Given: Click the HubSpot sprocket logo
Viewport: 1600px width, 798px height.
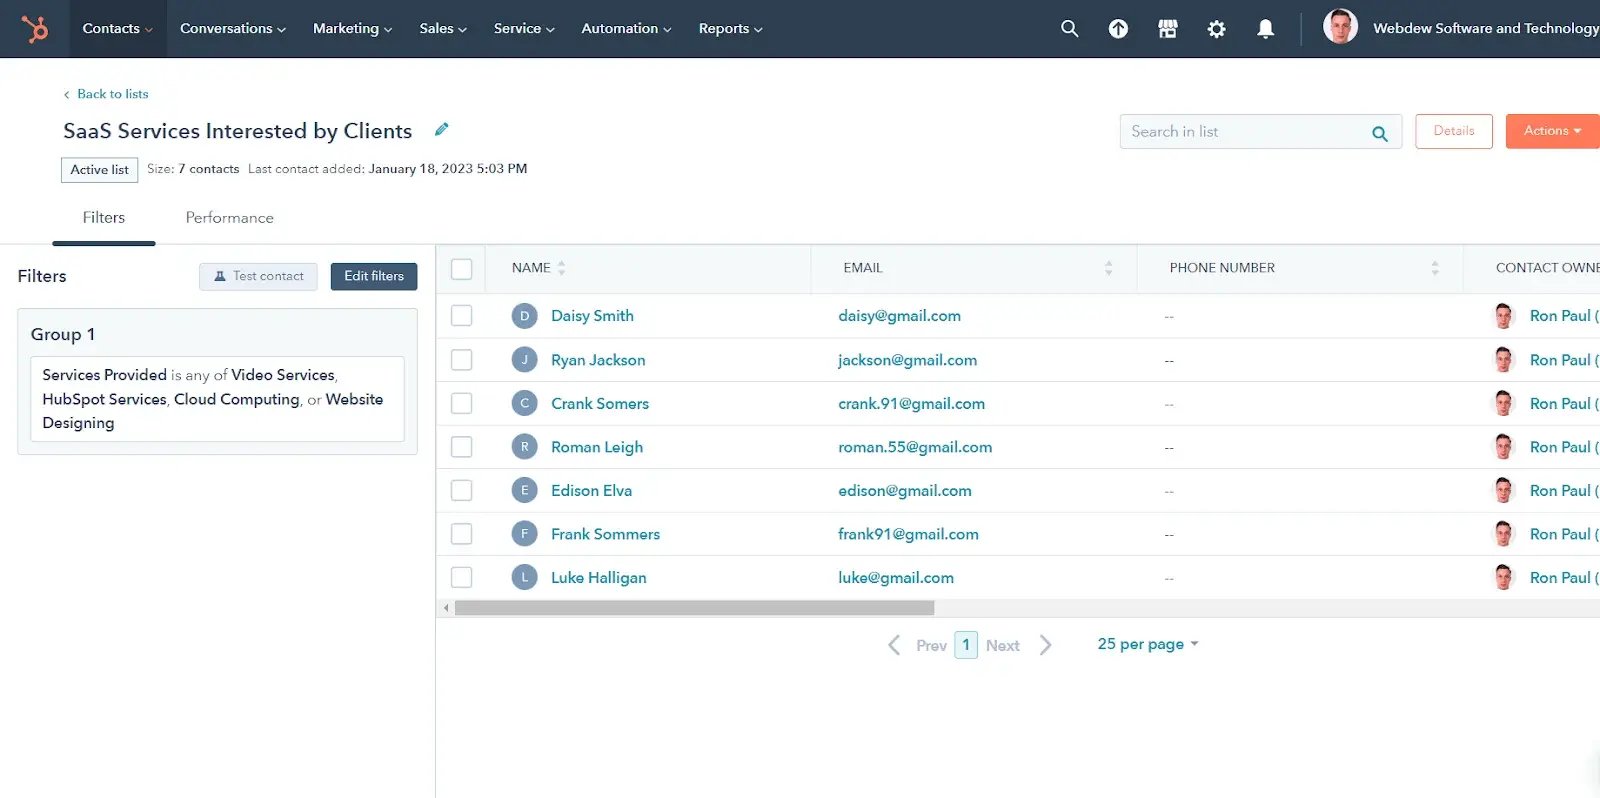Looking at the screenshot, I should 35,29.
